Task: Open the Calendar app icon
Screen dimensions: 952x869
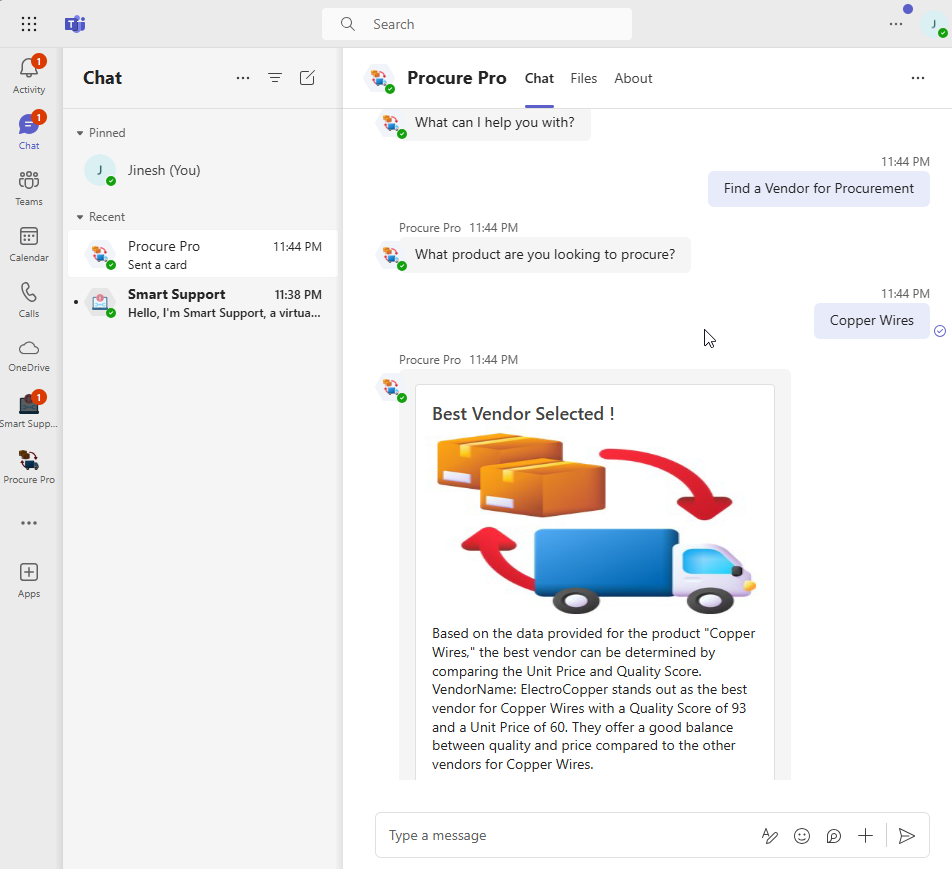Action: (29, 242)
